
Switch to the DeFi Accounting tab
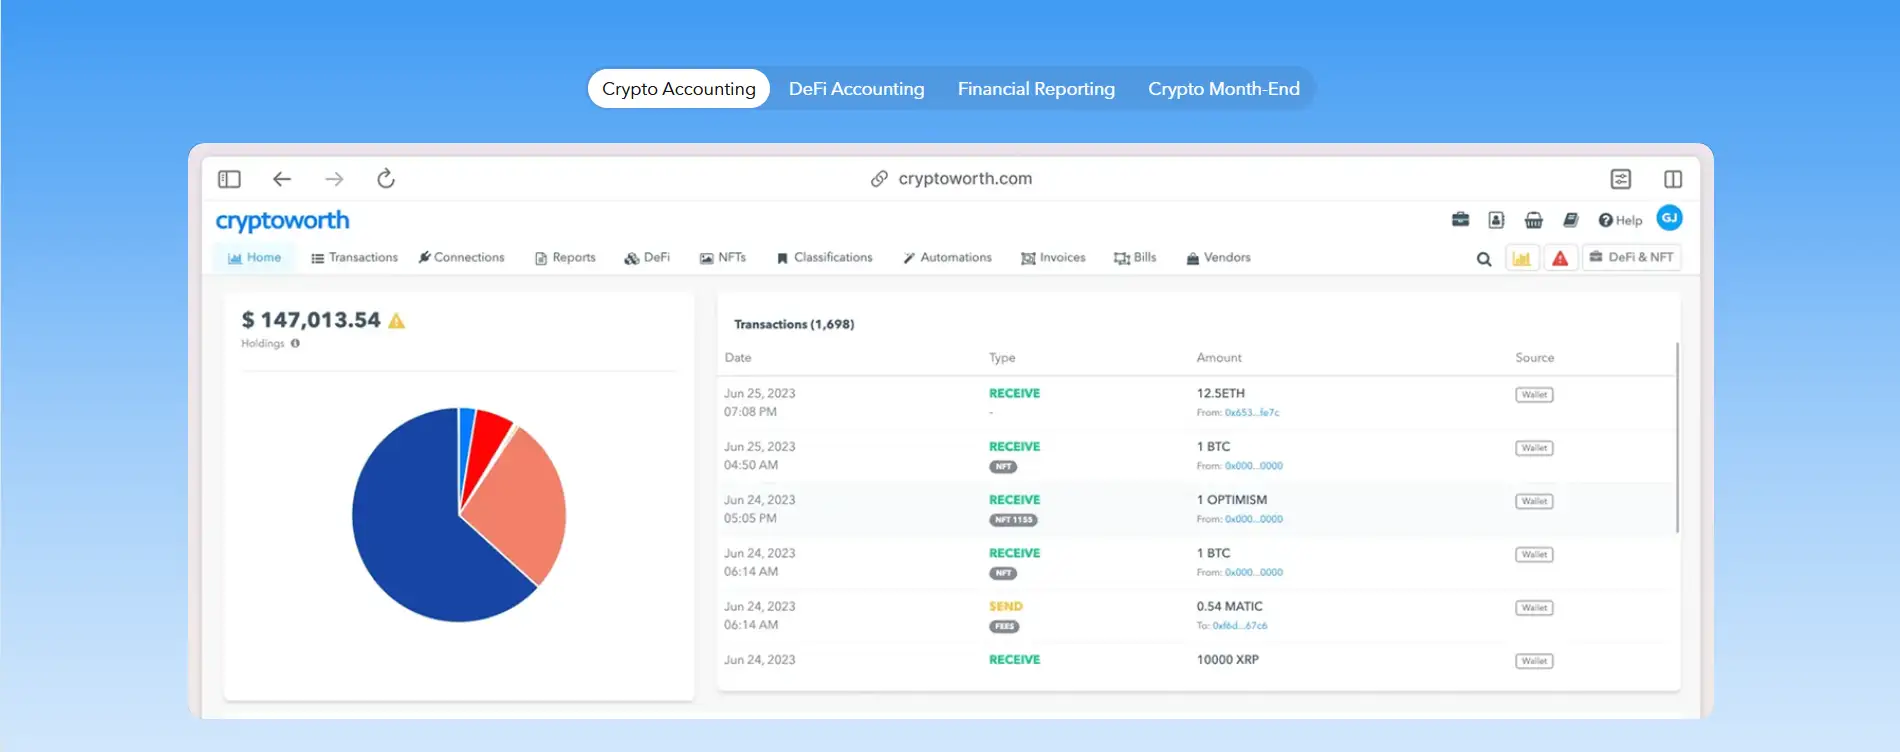856,89
